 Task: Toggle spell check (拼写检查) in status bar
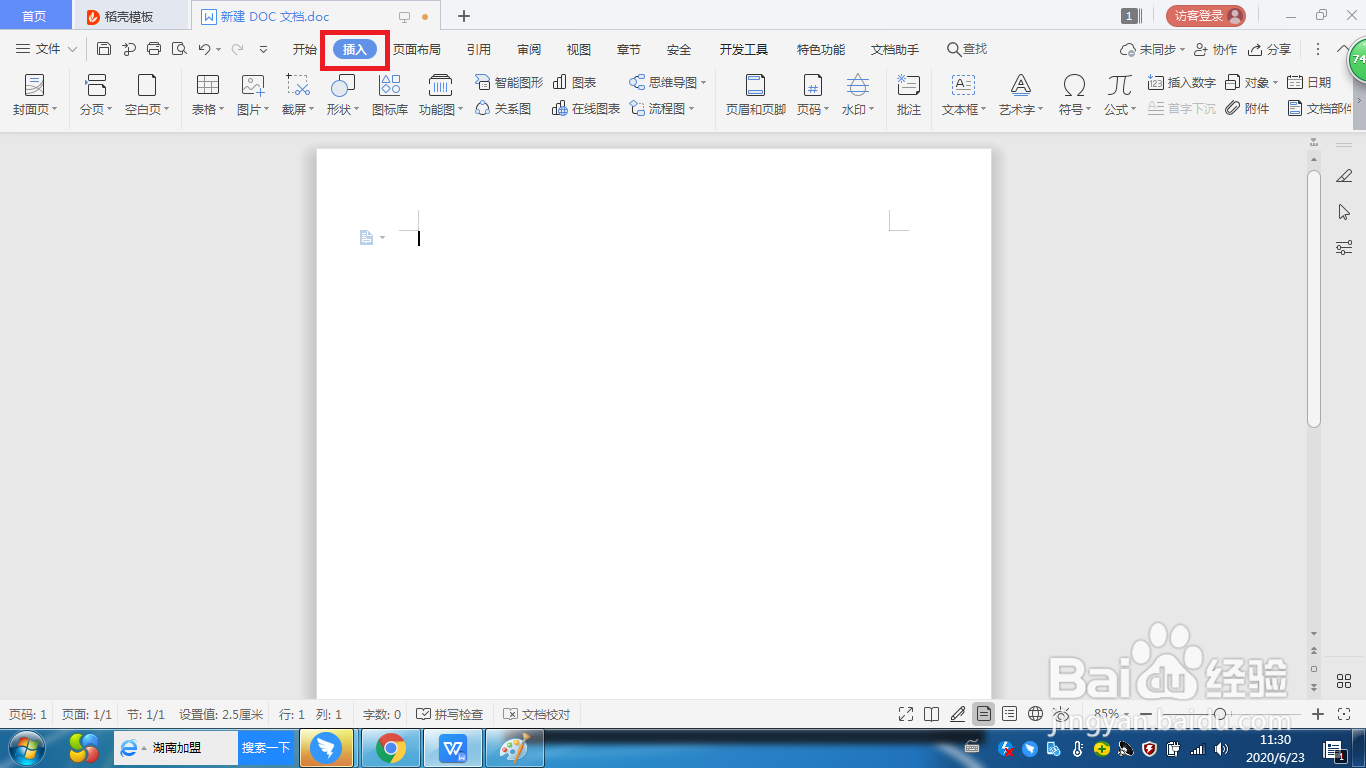point(450,714)
